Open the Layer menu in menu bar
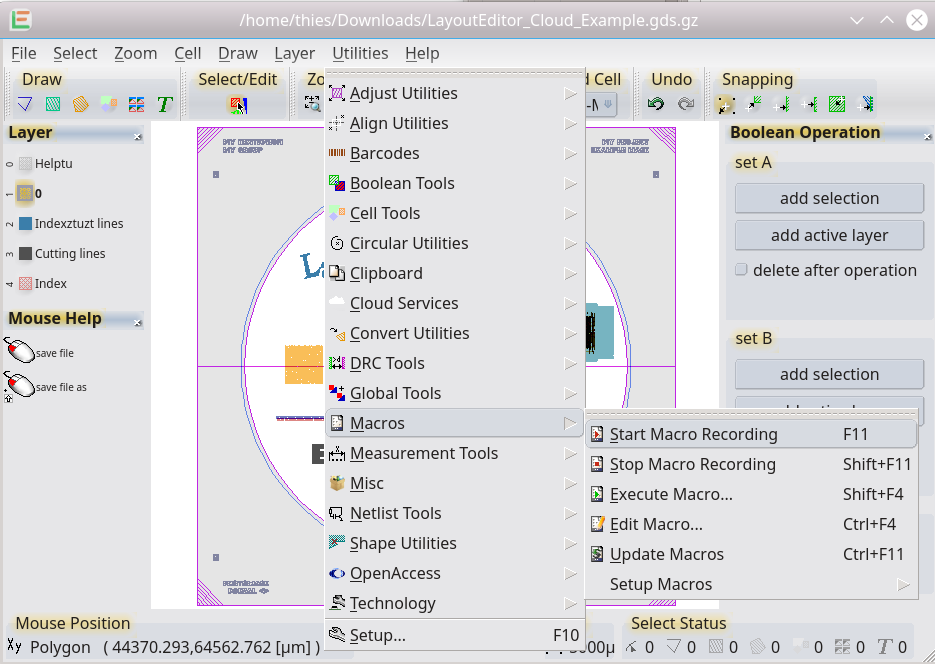Image resolution: width=935 pixels, height=664 pixels. coord(294,53)
